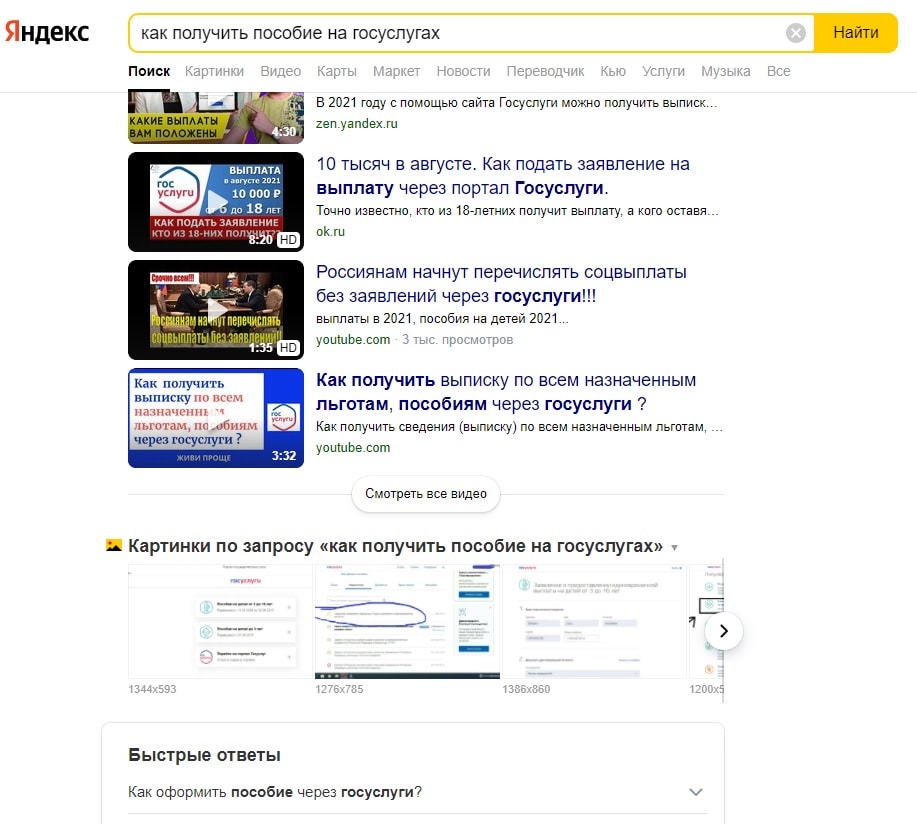
Task: Switch to the Картинки tab
Action: 214,71
